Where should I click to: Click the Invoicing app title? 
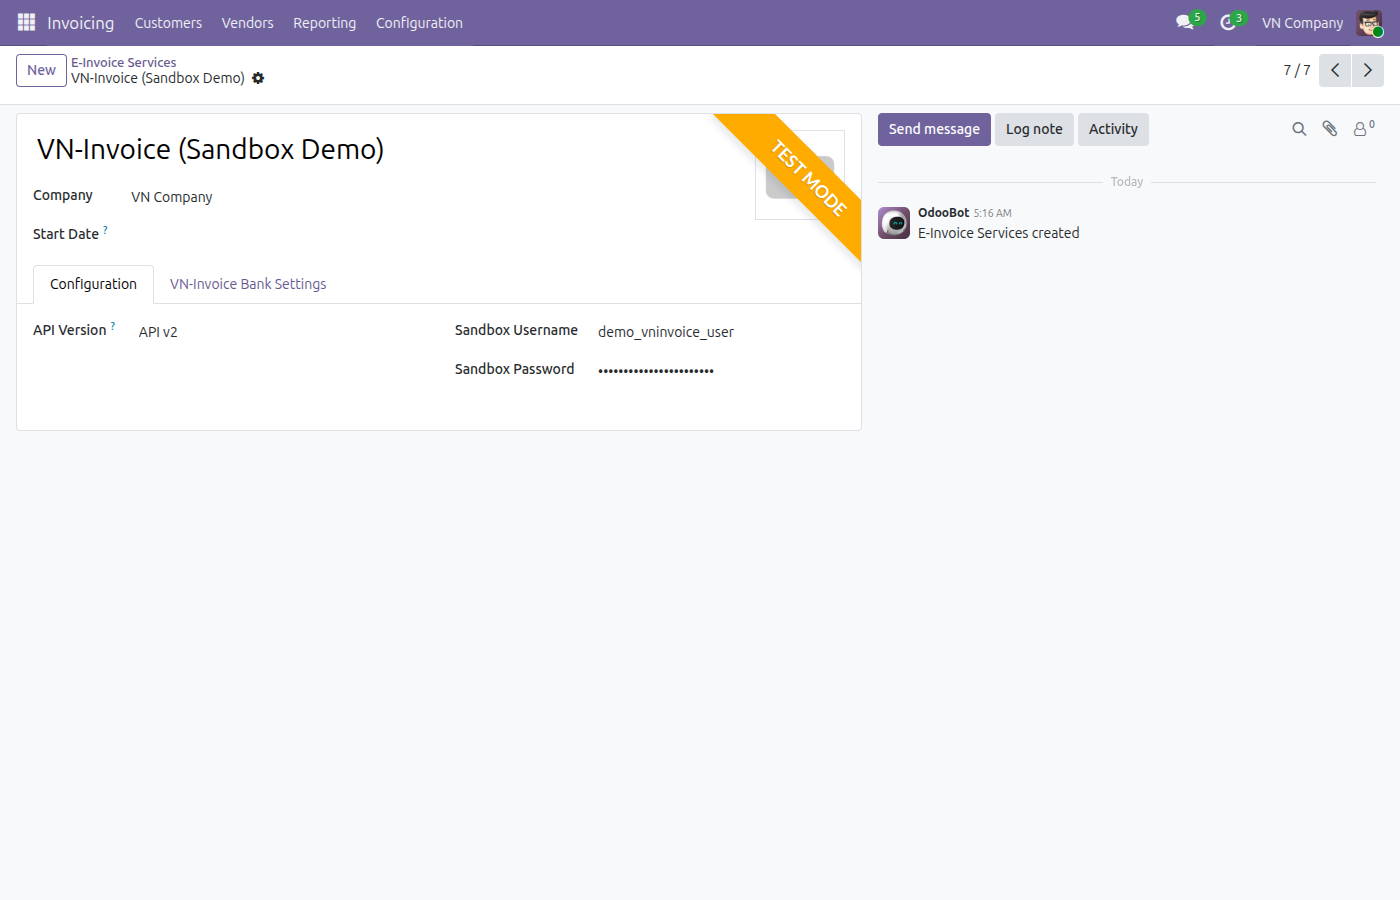(x=81, y=23)
